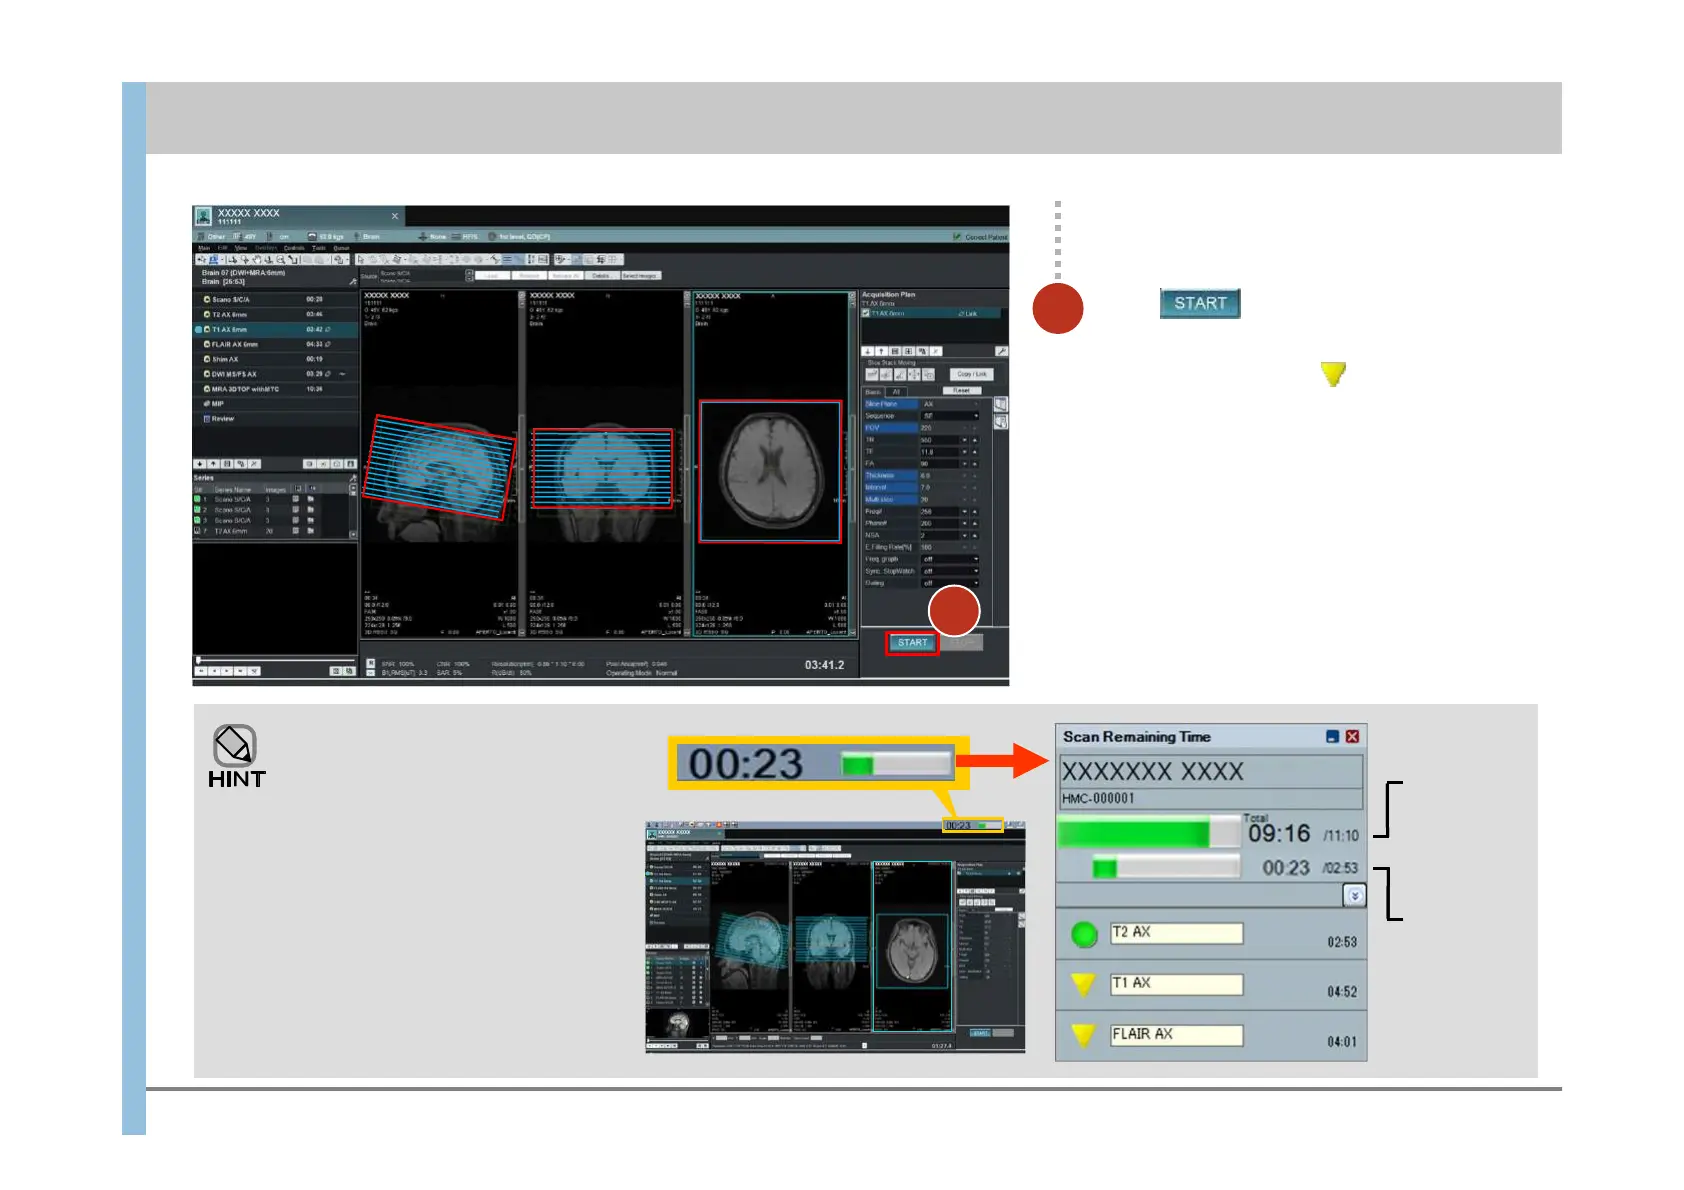Click the greyed STOP button beside START

pos(962,643)
